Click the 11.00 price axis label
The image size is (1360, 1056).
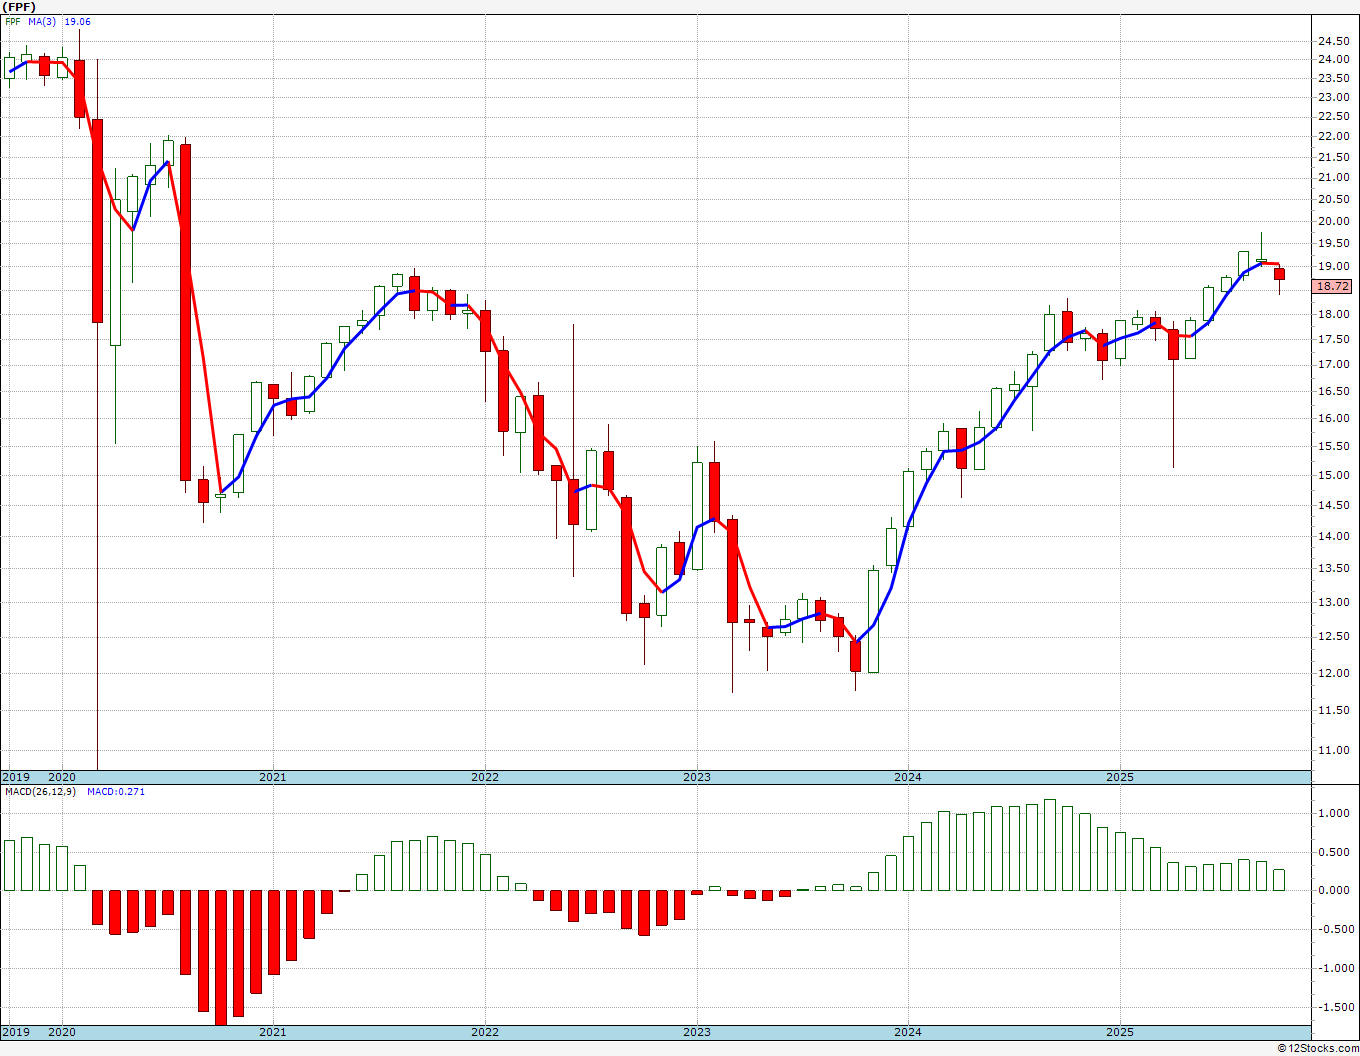click(x=1333, y=750)
